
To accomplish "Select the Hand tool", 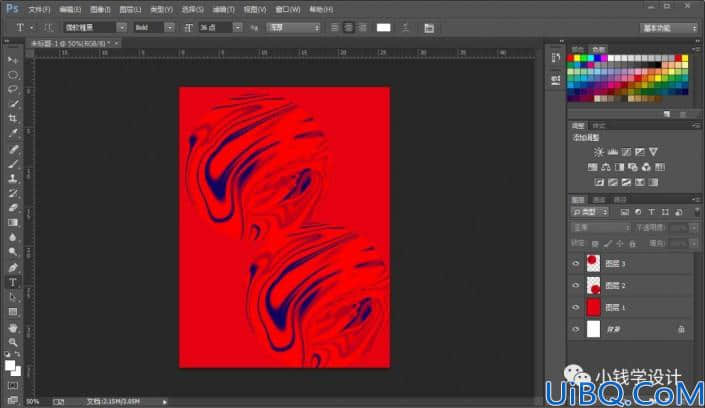I will [13, 327].
